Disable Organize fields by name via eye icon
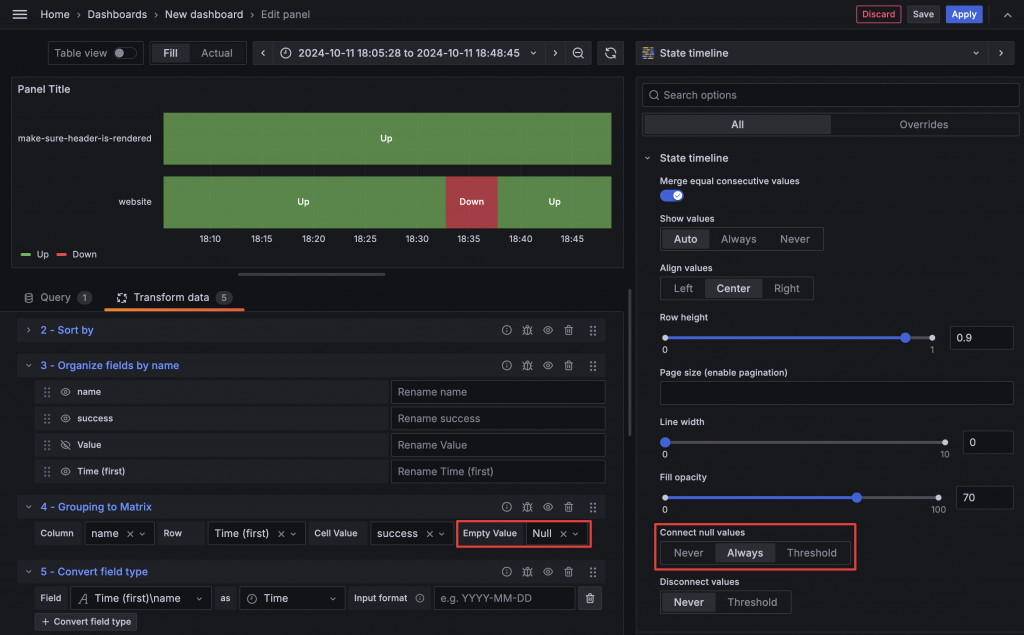Viewport: 1024px width, 635px height. 548,365
